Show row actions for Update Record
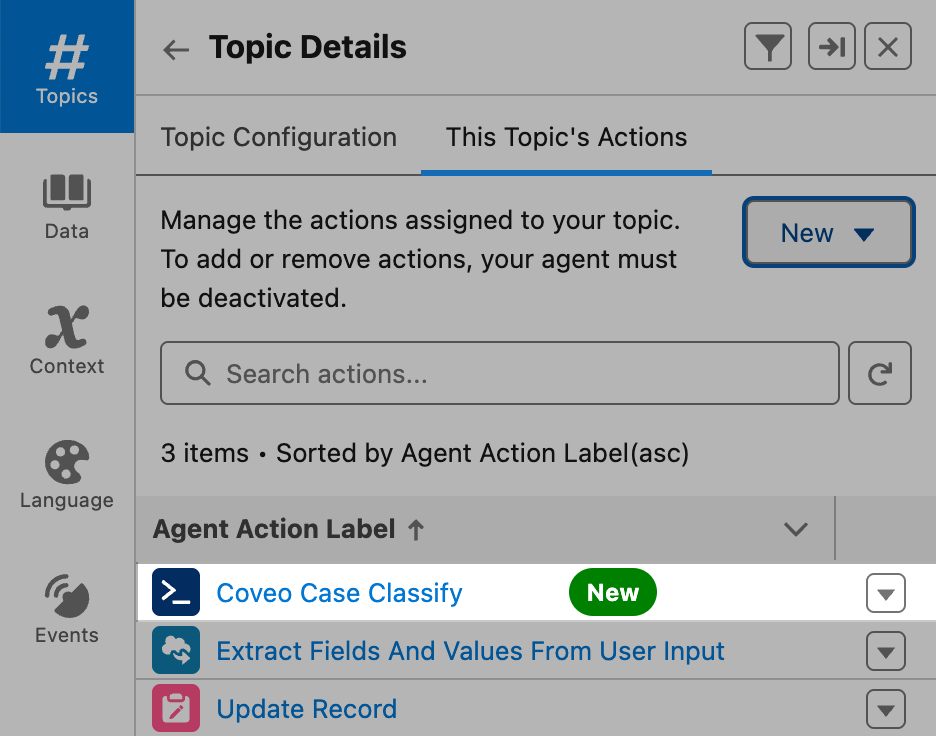 pyautogui.click(x=885, y=710)
